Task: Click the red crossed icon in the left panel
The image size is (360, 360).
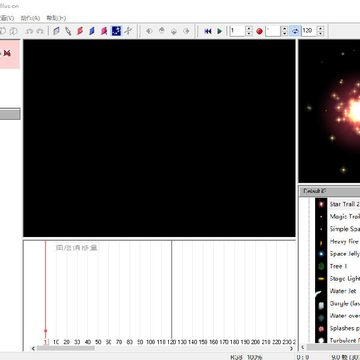Action: [7, 53]
